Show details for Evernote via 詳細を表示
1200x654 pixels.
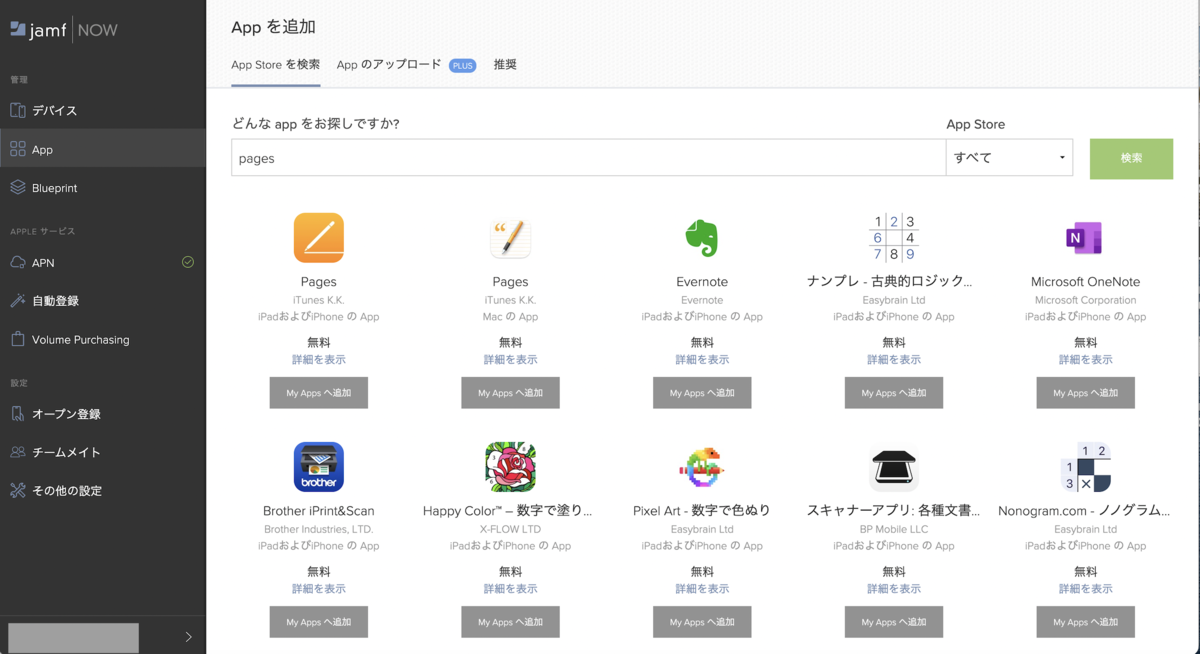(x=701, y=358)
